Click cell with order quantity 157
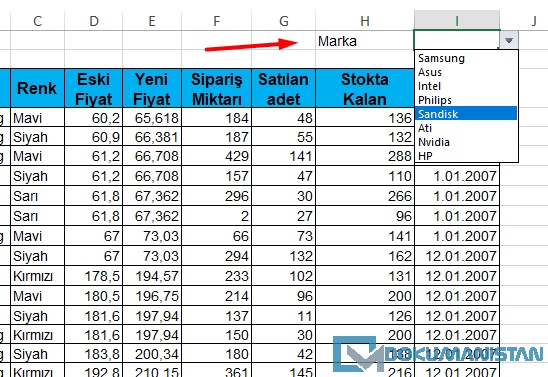The width and height of the screenshot is (548, 377). point(217,176)
